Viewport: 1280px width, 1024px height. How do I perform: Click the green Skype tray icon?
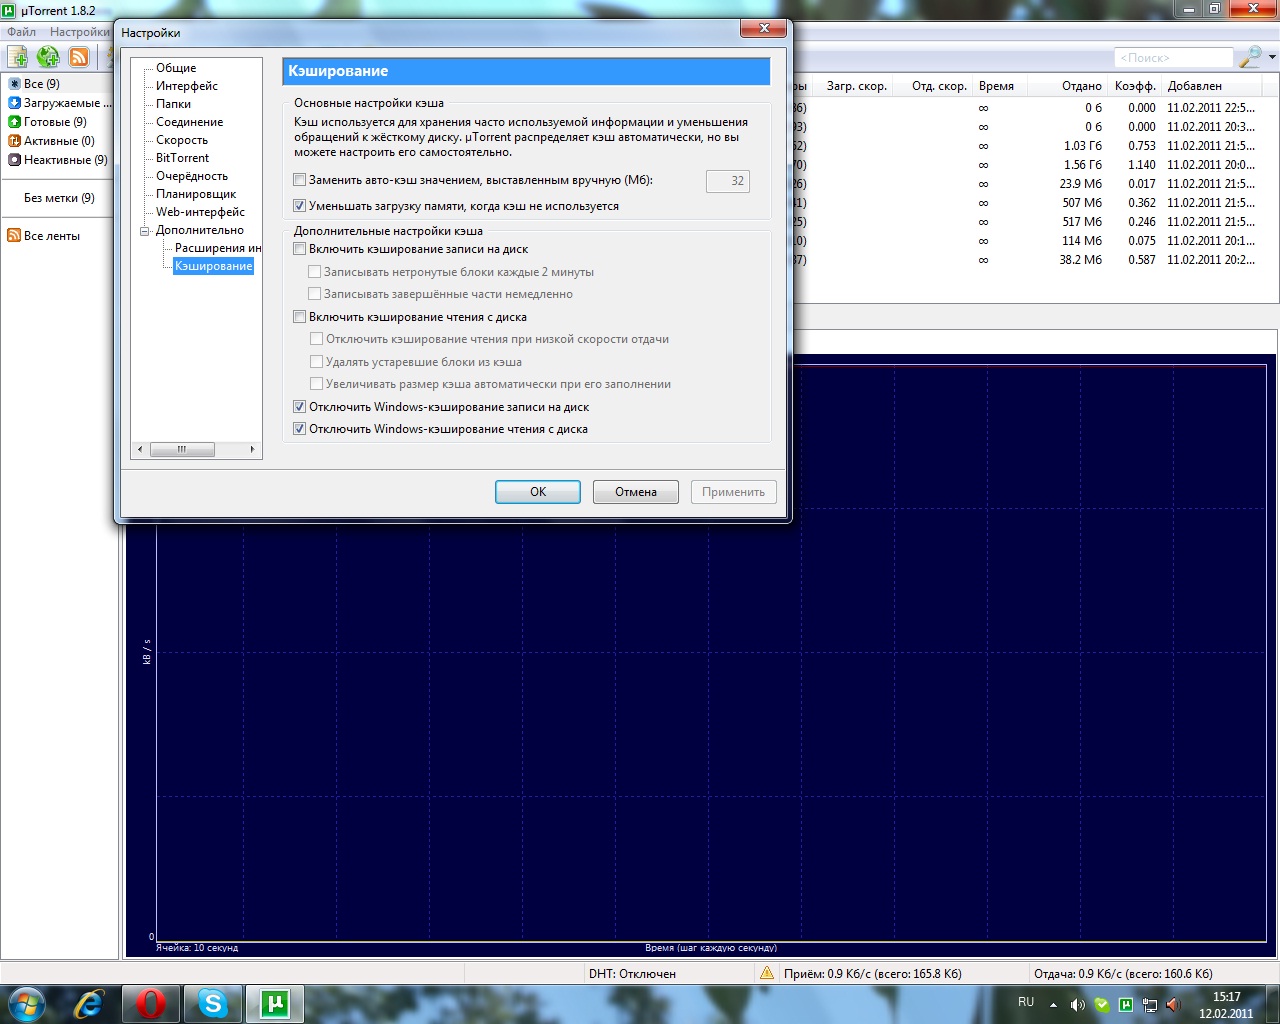click(x=1101, y=1005)
